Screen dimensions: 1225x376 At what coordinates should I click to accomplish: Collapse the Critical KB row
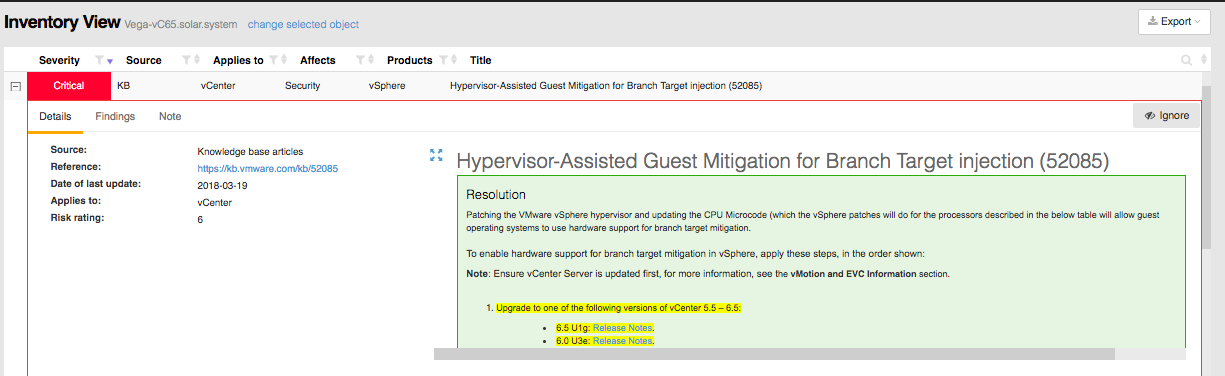pyautogui.click(x=16, y=86)
